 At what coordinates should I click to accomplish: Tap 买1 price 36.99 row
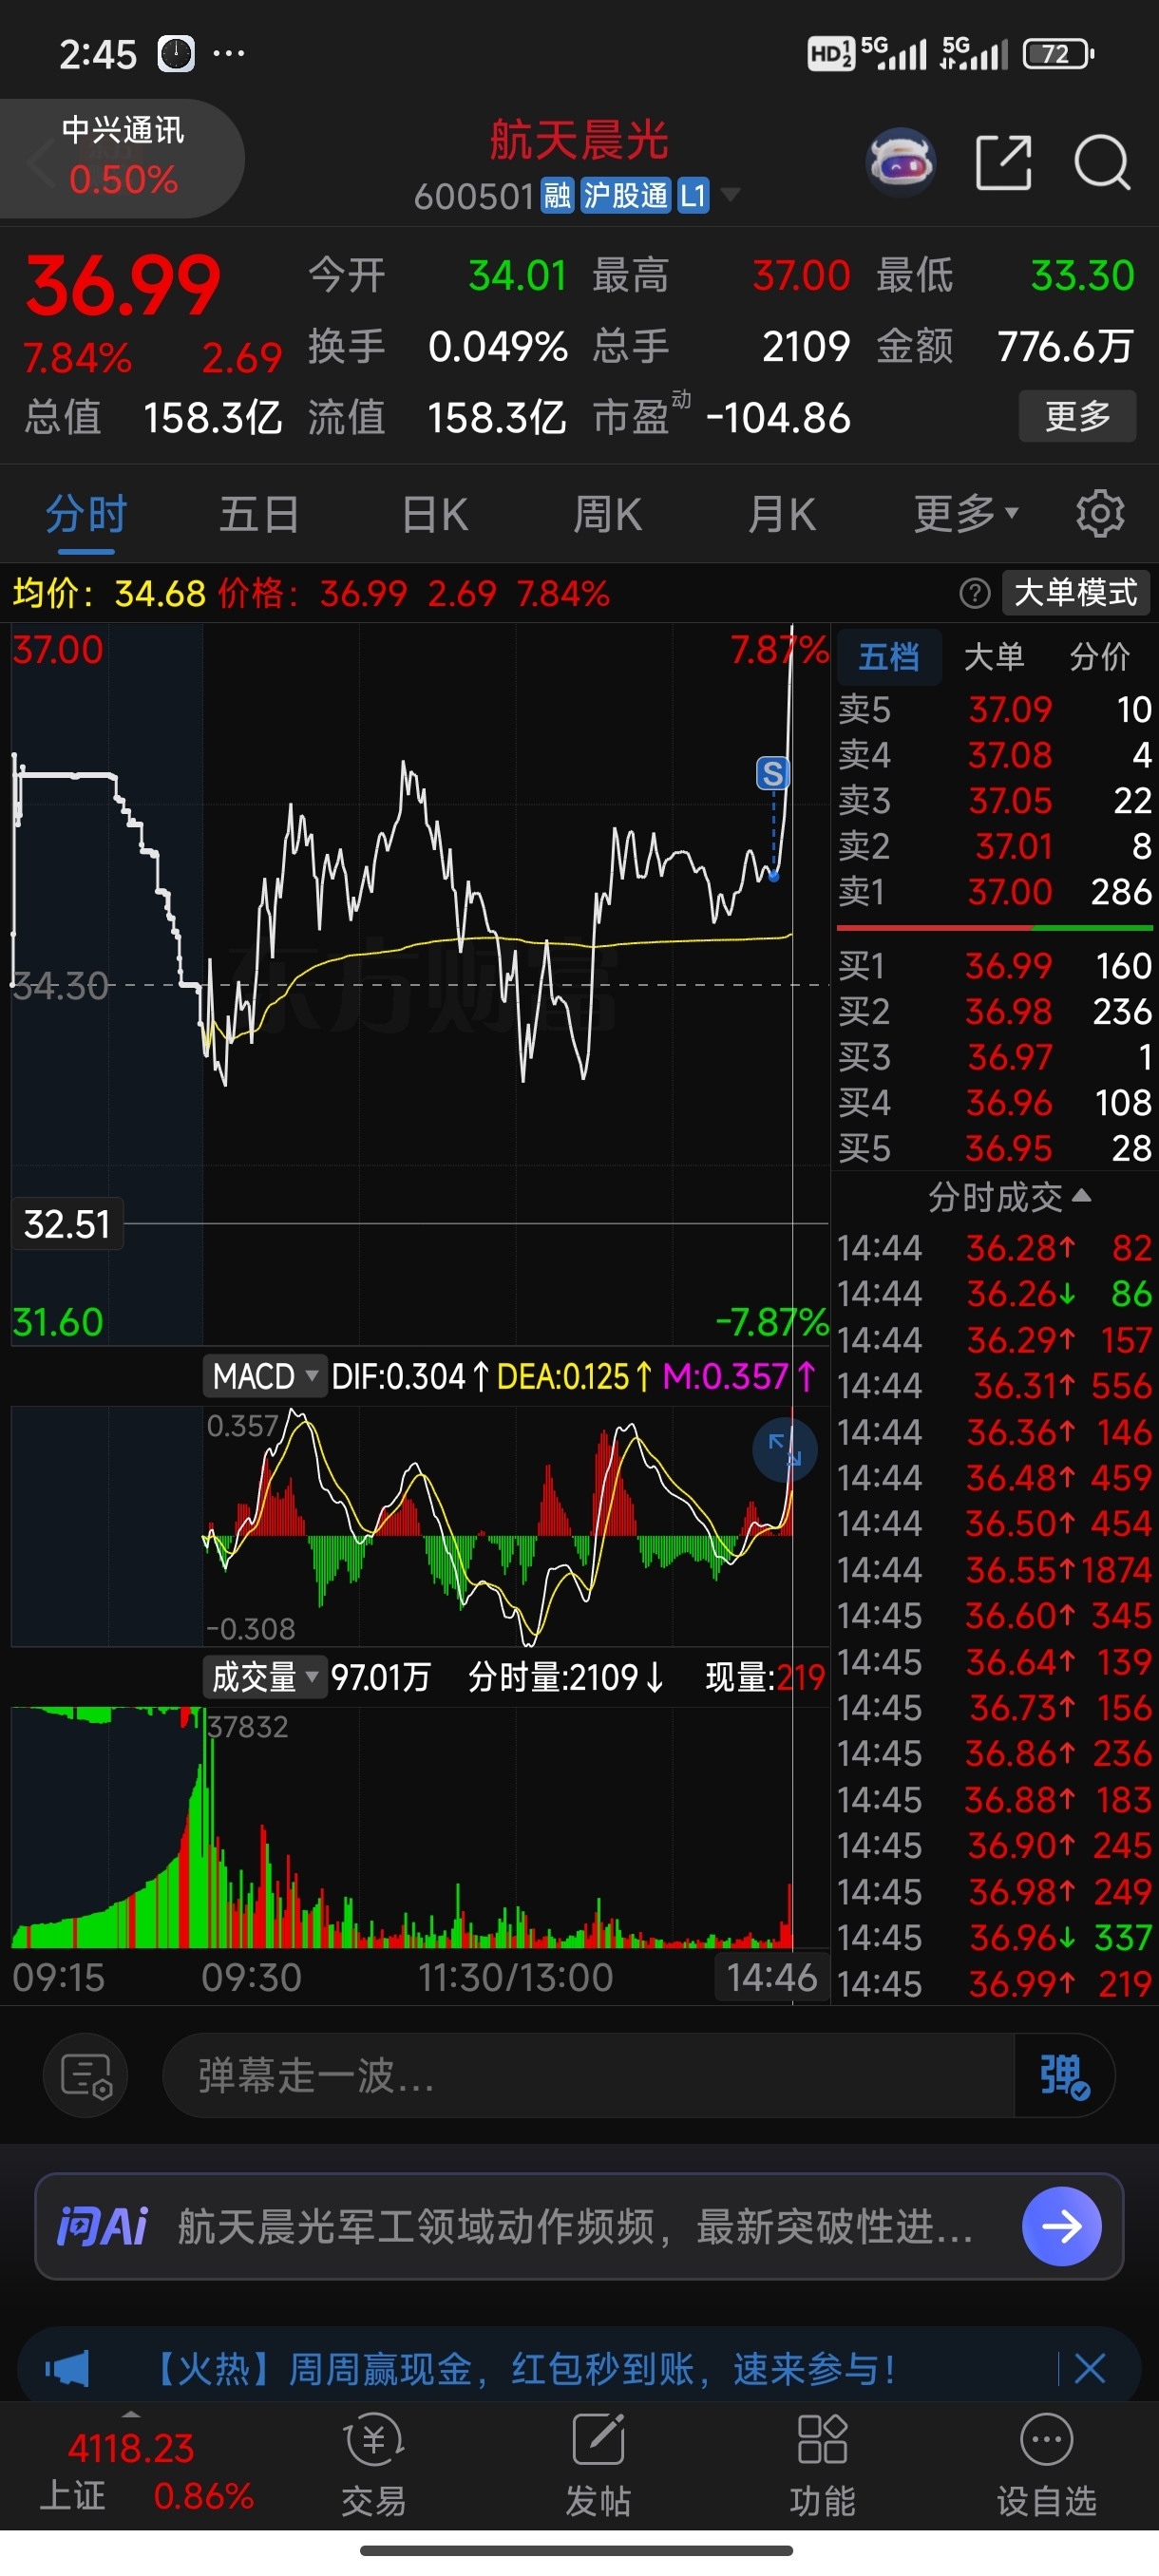[995, 965]
